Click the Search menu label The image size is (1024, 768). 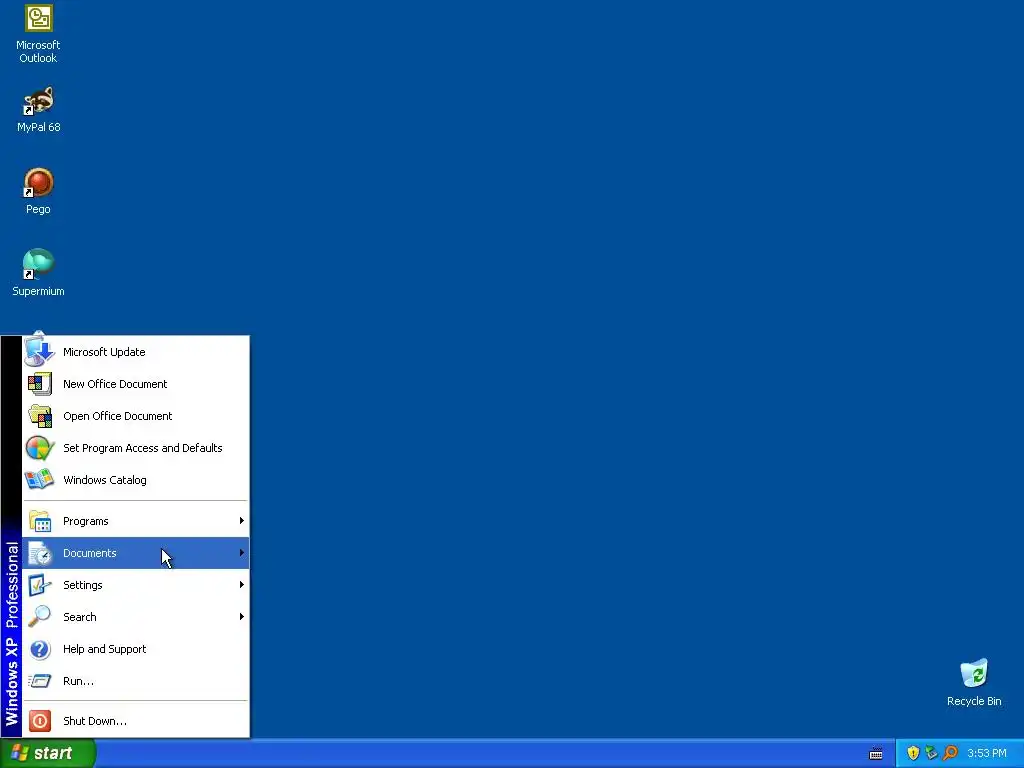pyautogui.click(x=80, y=617)
